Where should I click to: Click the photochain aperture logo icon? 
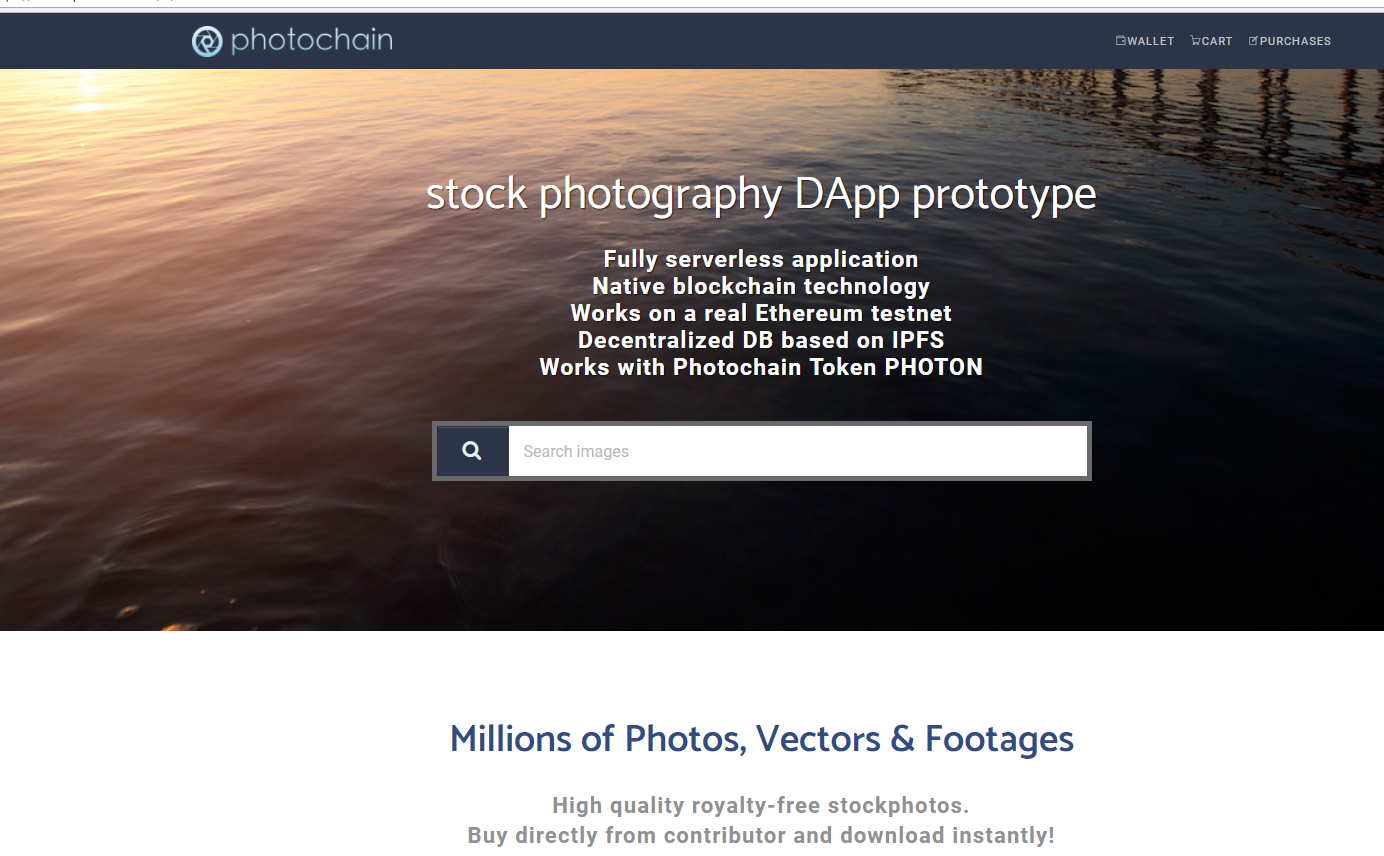coord(207,41)
